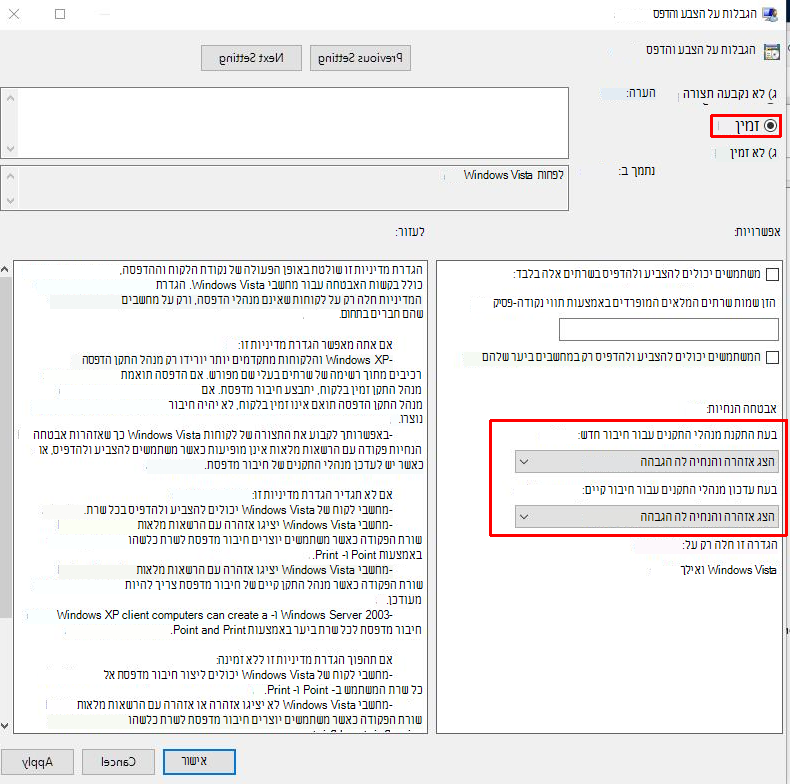This screenshot has width=790, height=784.
Task: Open dropdown under בעת התקנת מנהלי התקנים עבור חיבור חדש
Action: click(647, 462)
